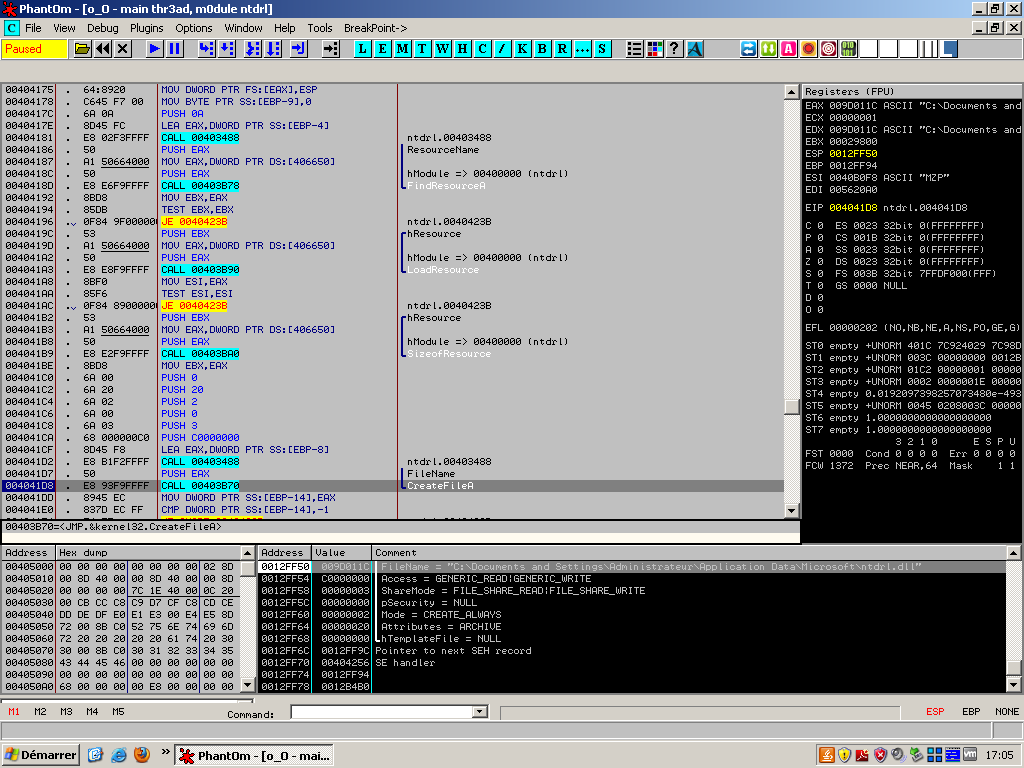Show References with R button

(562, 49)
